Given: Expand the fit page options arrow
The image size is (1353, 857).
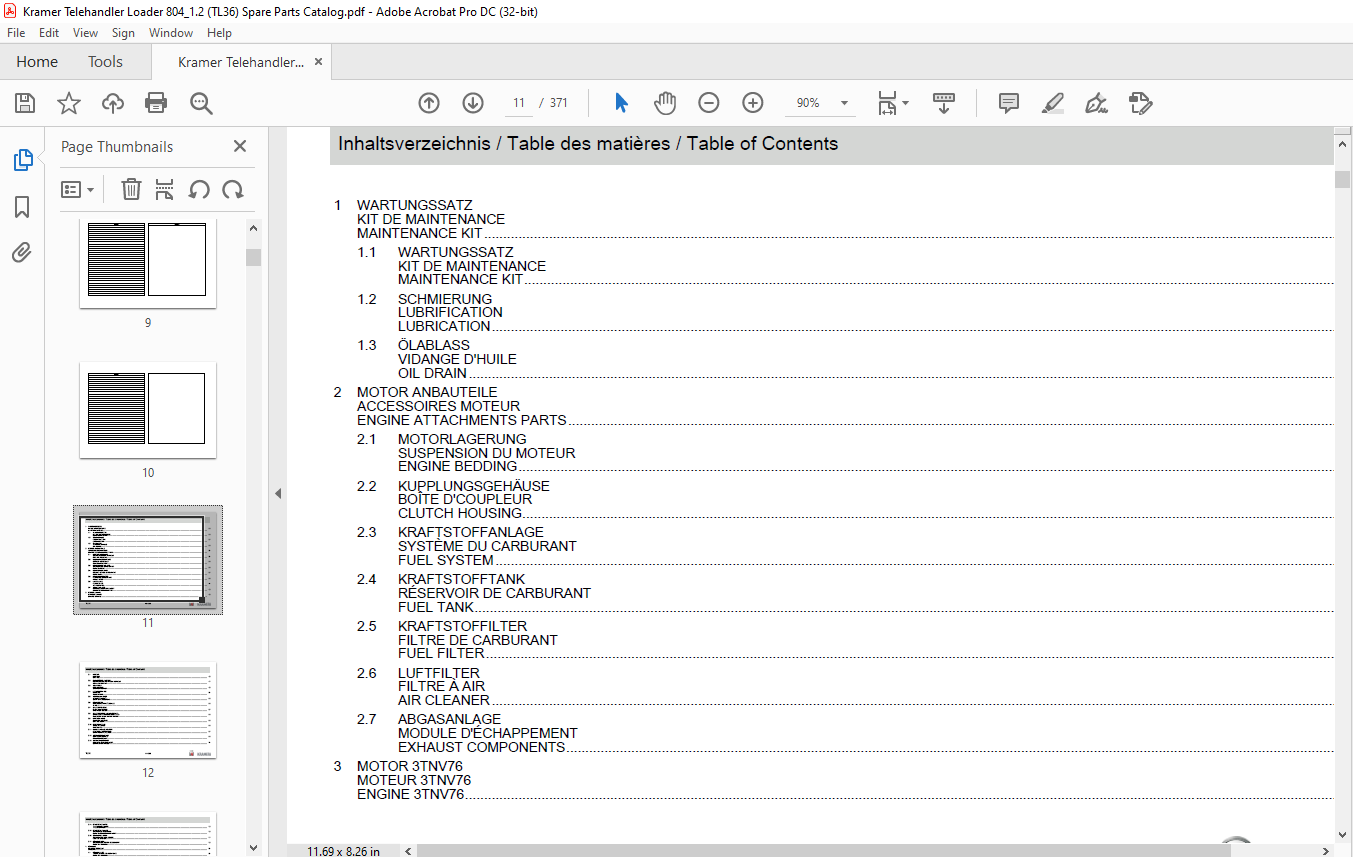Looking at the screenshot, I should 906,103.
